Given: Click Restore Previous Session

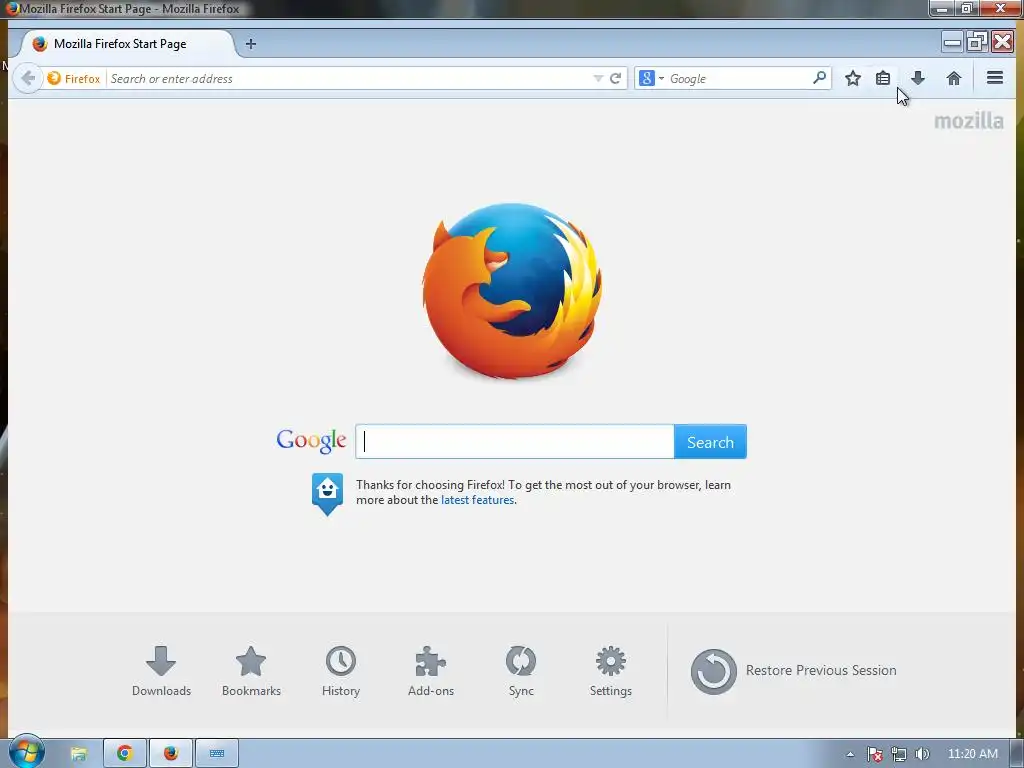Looking at the screenshot, I should tap(793, 671).
